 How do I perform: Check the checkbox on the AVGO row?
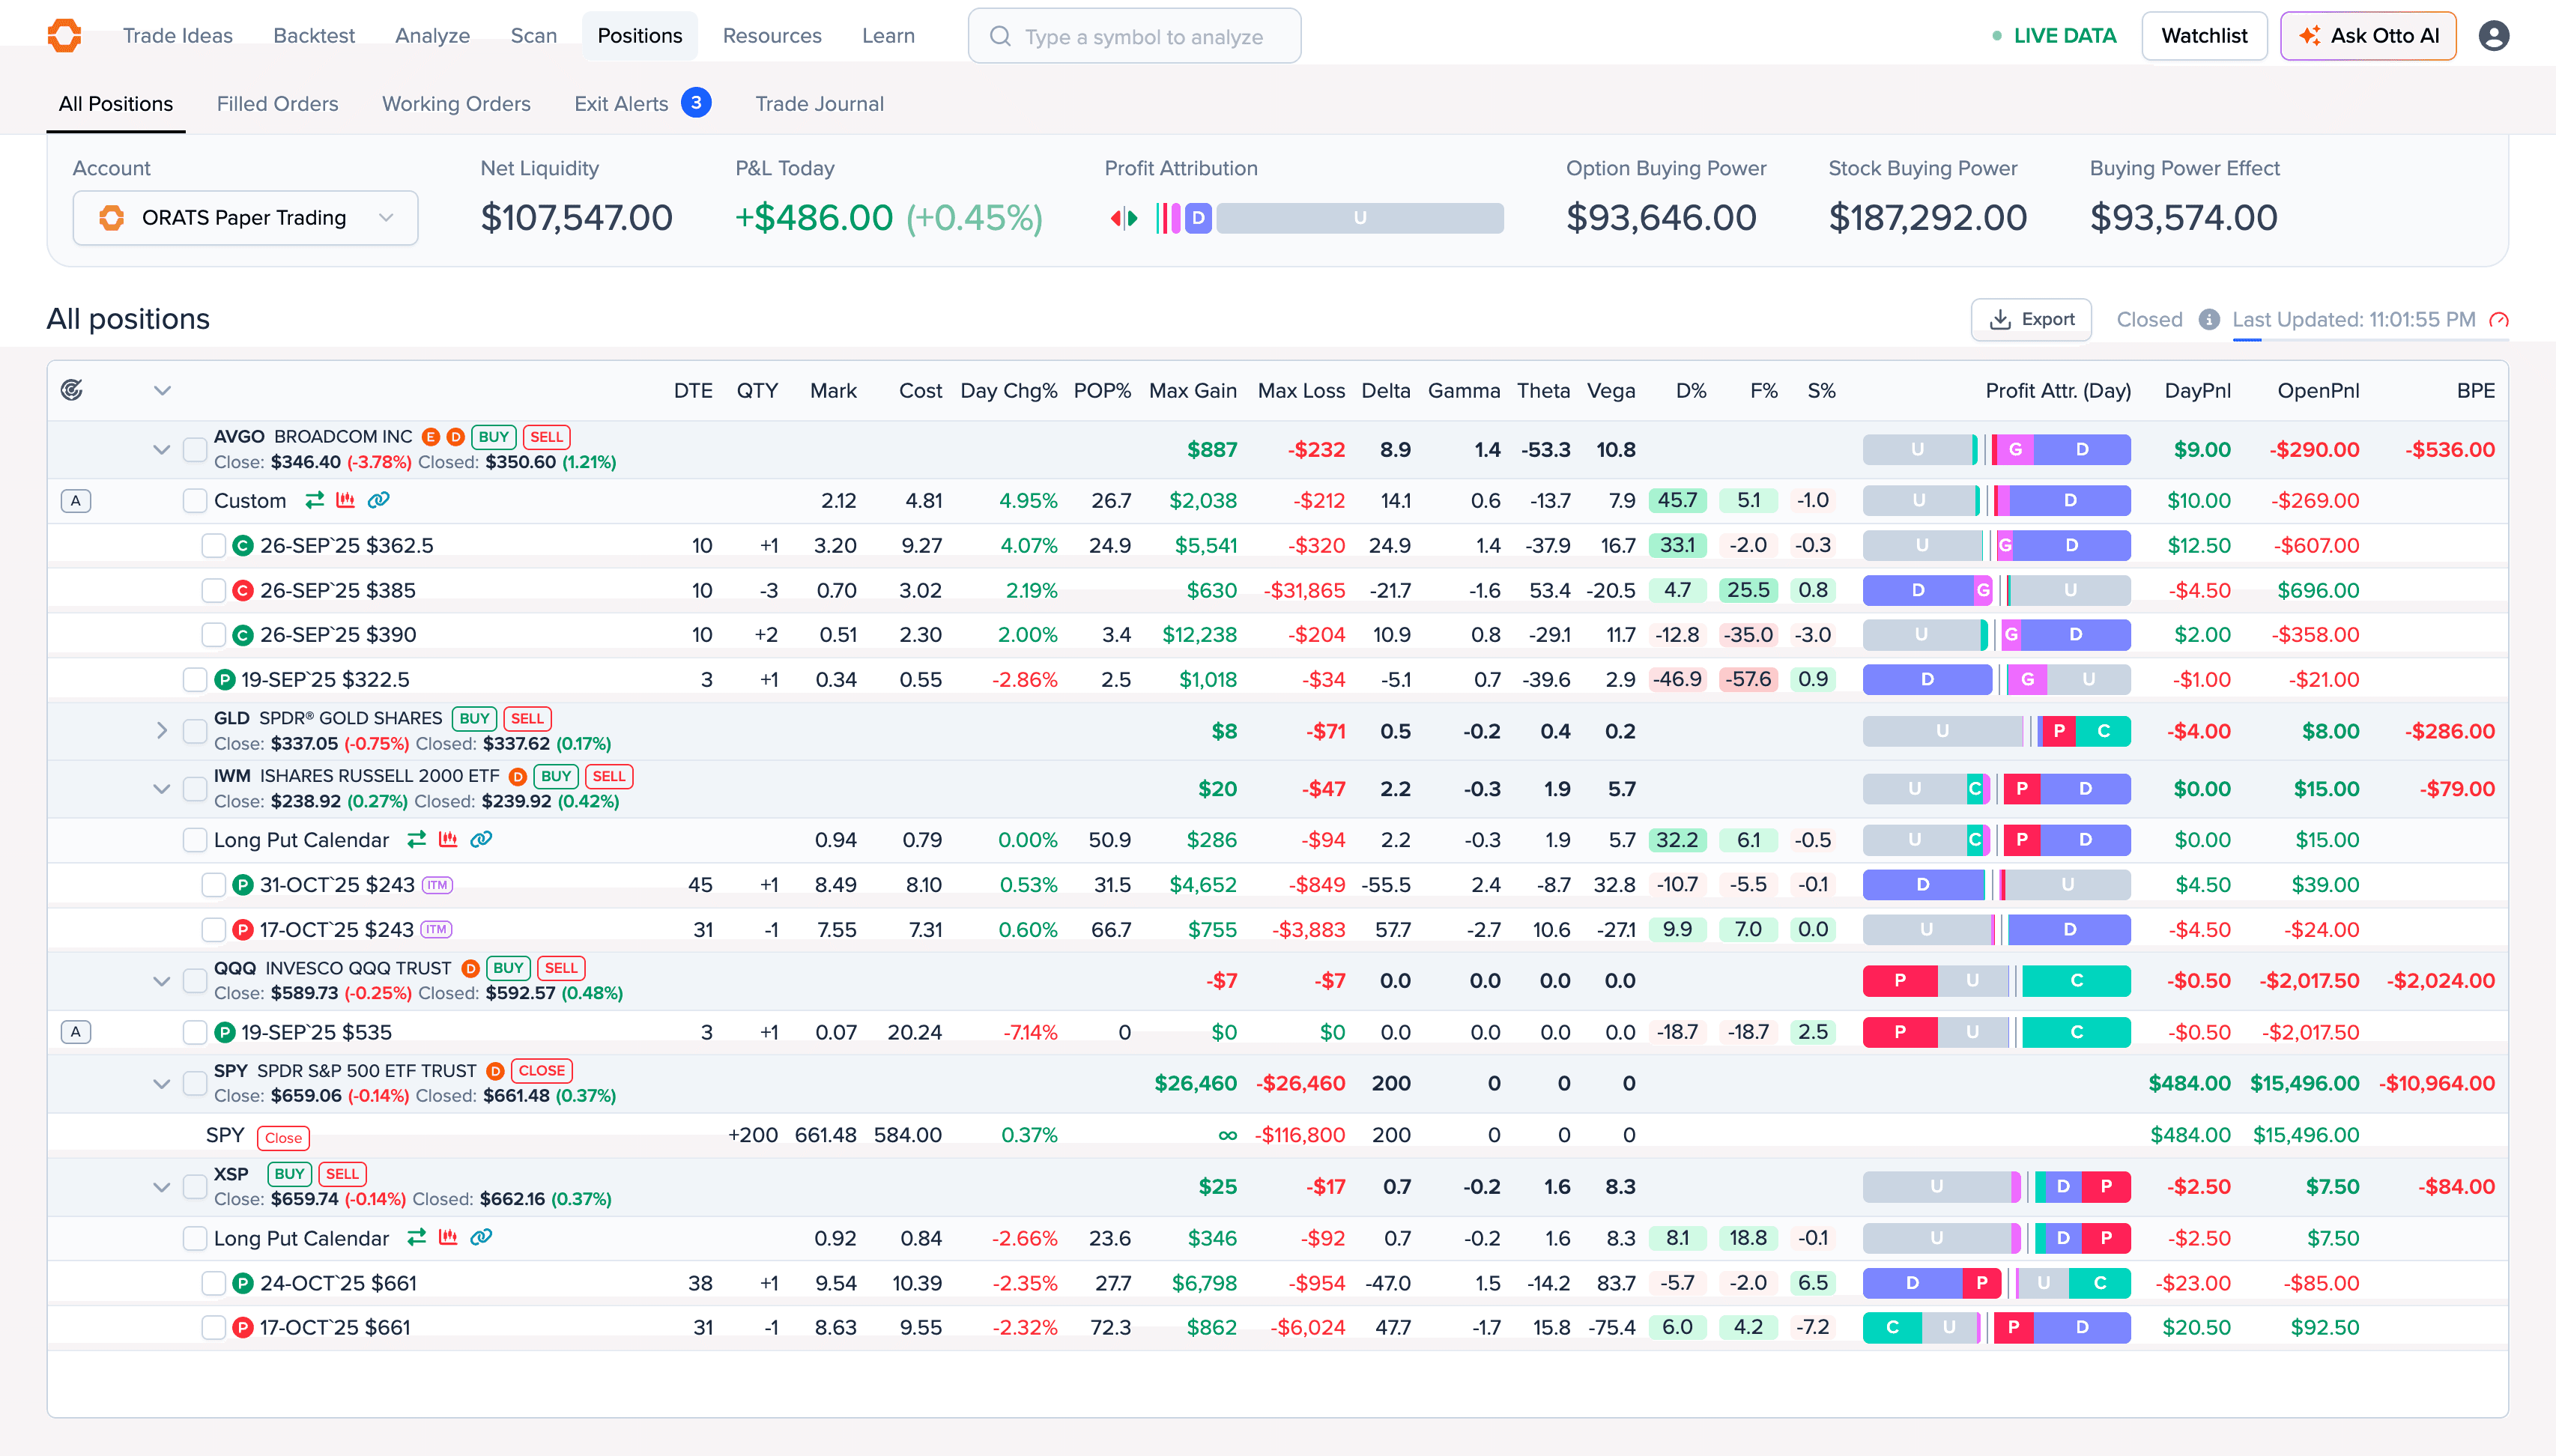[x=195, y=449]
